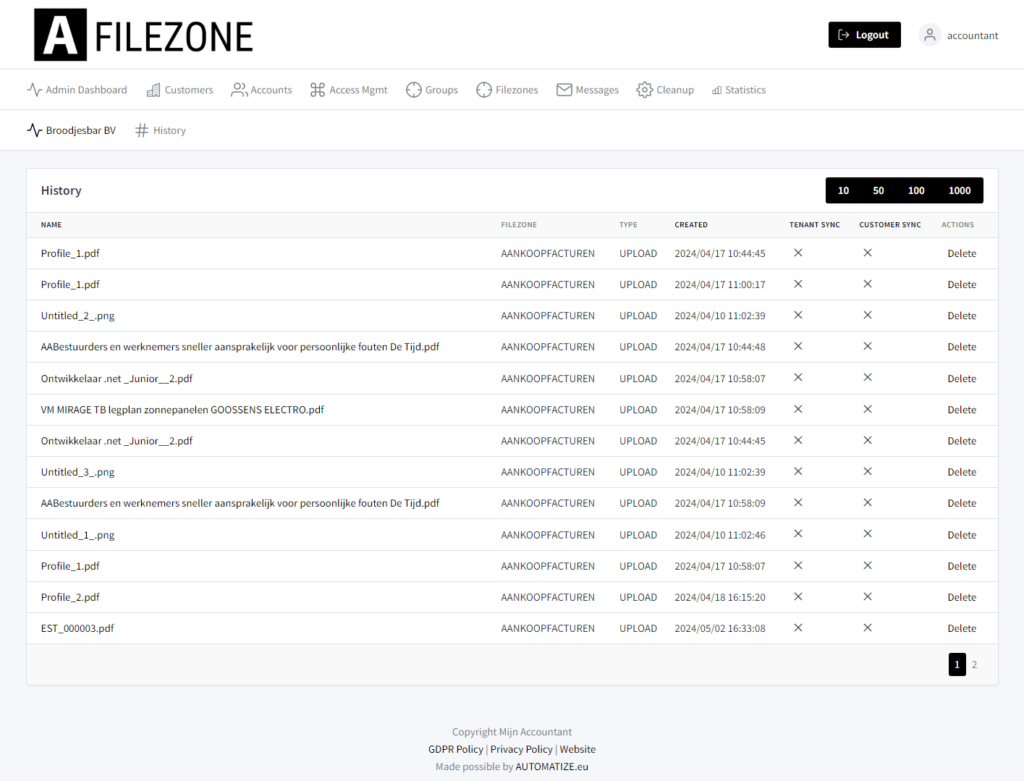Show 1000 entries per page

pos(959,191)
